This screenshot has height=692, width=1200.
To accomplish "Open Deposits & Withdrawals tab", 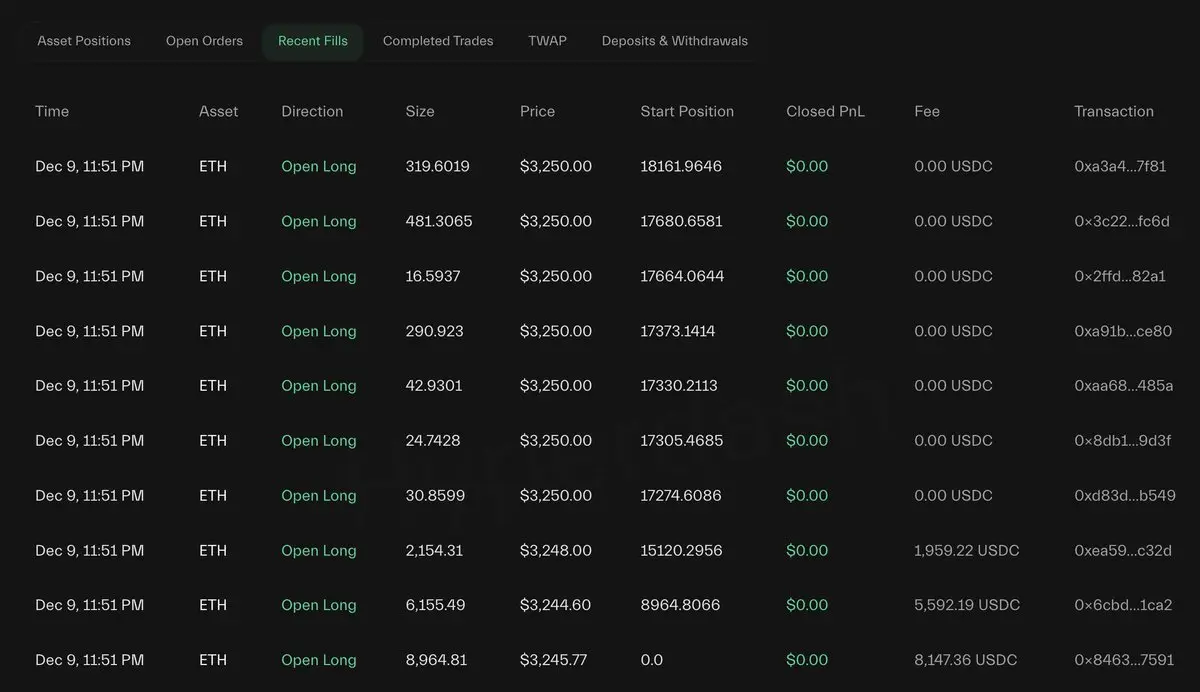I will pos(674,41).
